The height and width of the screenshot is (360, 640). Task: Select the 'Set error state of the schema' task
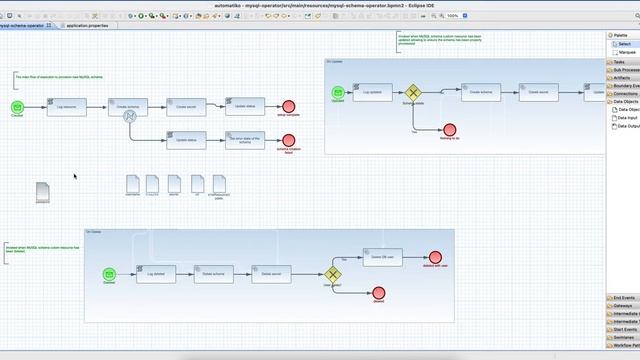point(245,140)
